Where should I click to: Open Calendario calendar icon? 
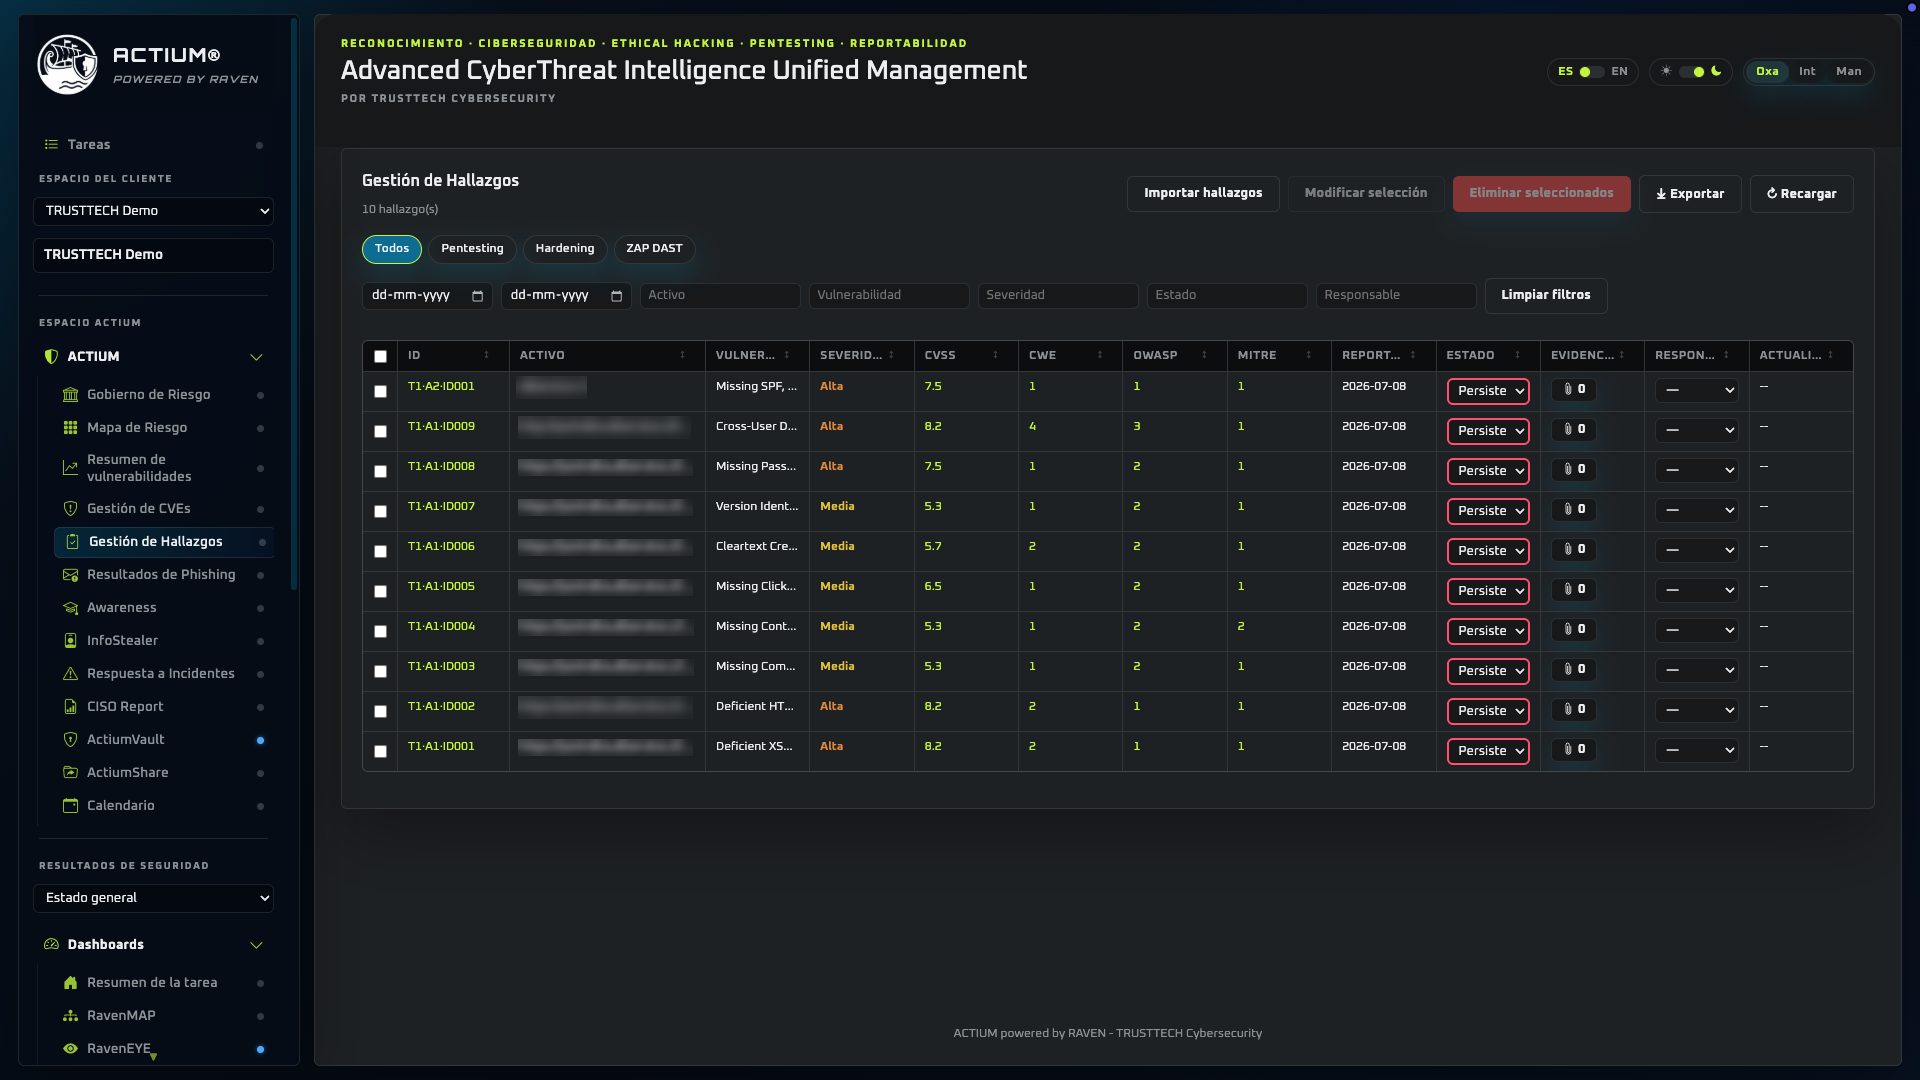pos(70,806)
